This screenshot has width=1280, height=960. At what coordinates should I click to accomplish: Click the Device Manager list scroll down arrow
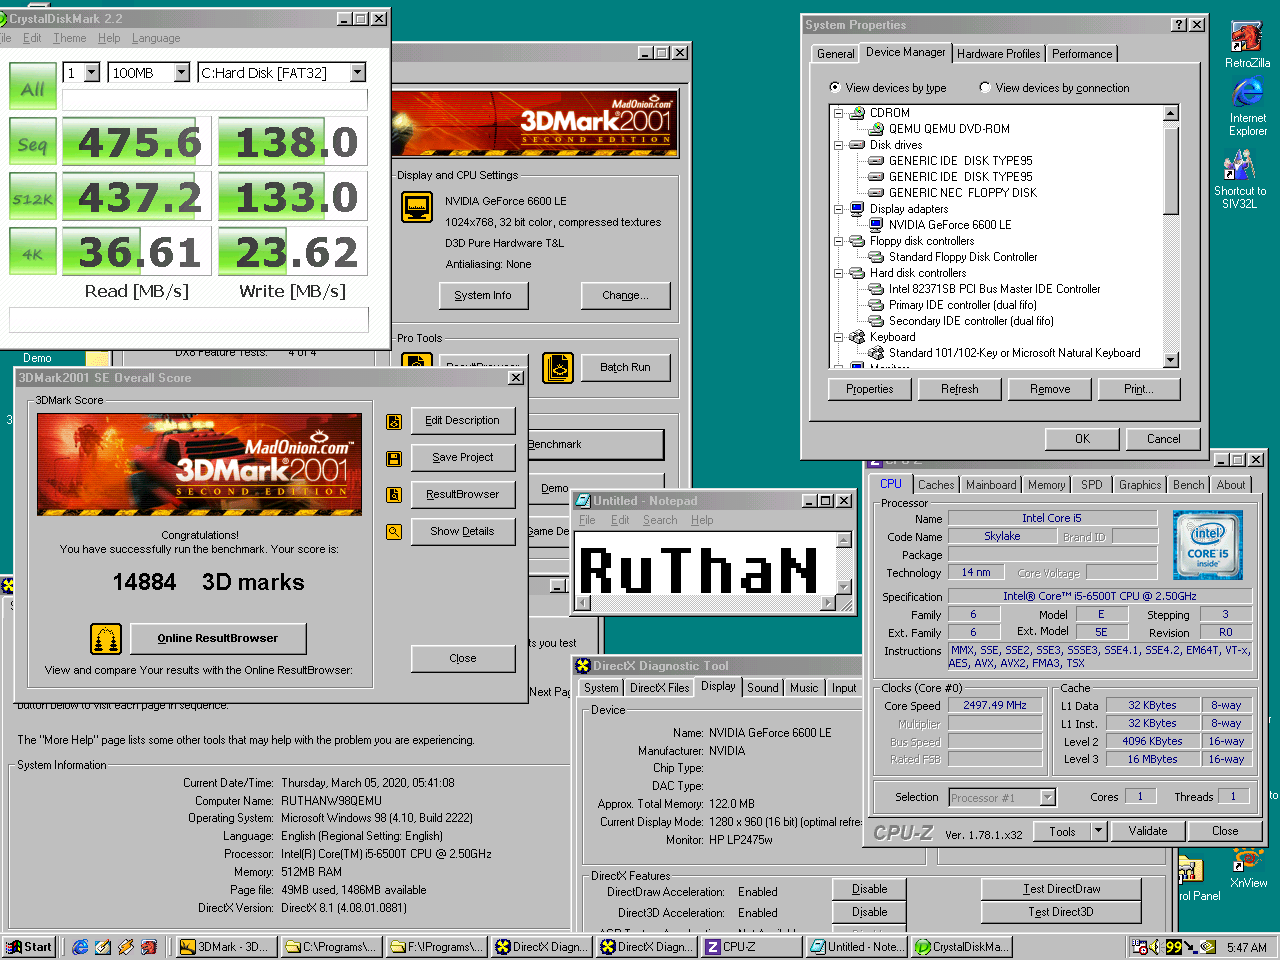(x=1171, y=361)
